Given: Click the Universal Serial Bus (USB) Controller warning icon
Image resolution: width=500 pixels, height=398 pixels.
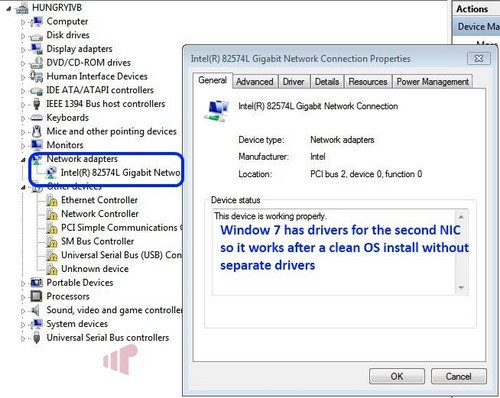Looking at the screenshot, I should 52,255.
